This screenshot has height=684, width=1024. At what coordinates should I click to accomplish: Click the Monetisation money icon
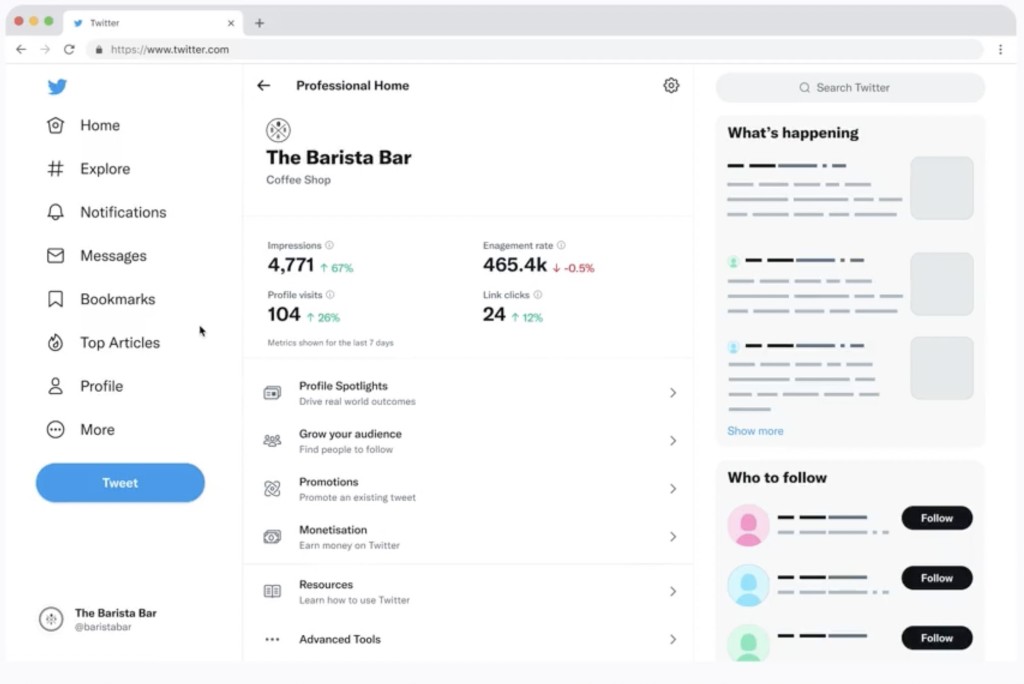point(272,537)
